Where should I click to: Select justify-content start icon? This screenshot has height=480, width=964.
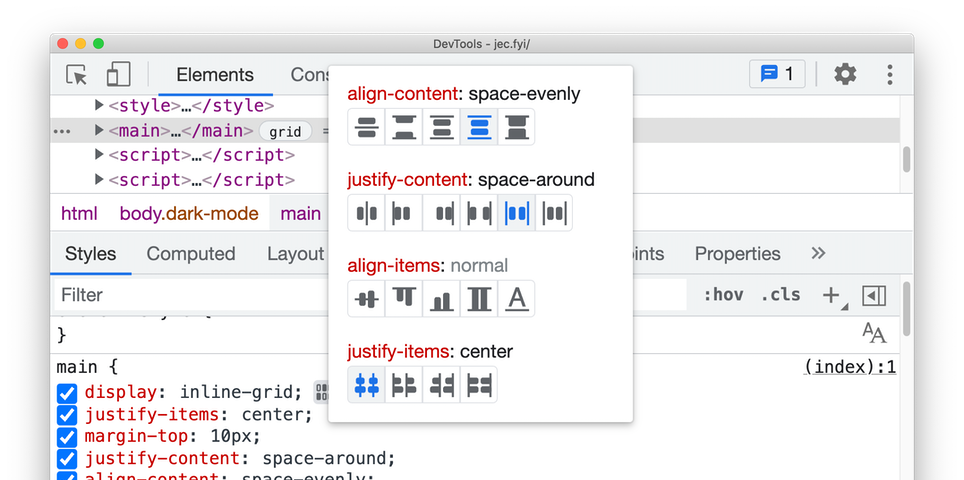(404, 213)
